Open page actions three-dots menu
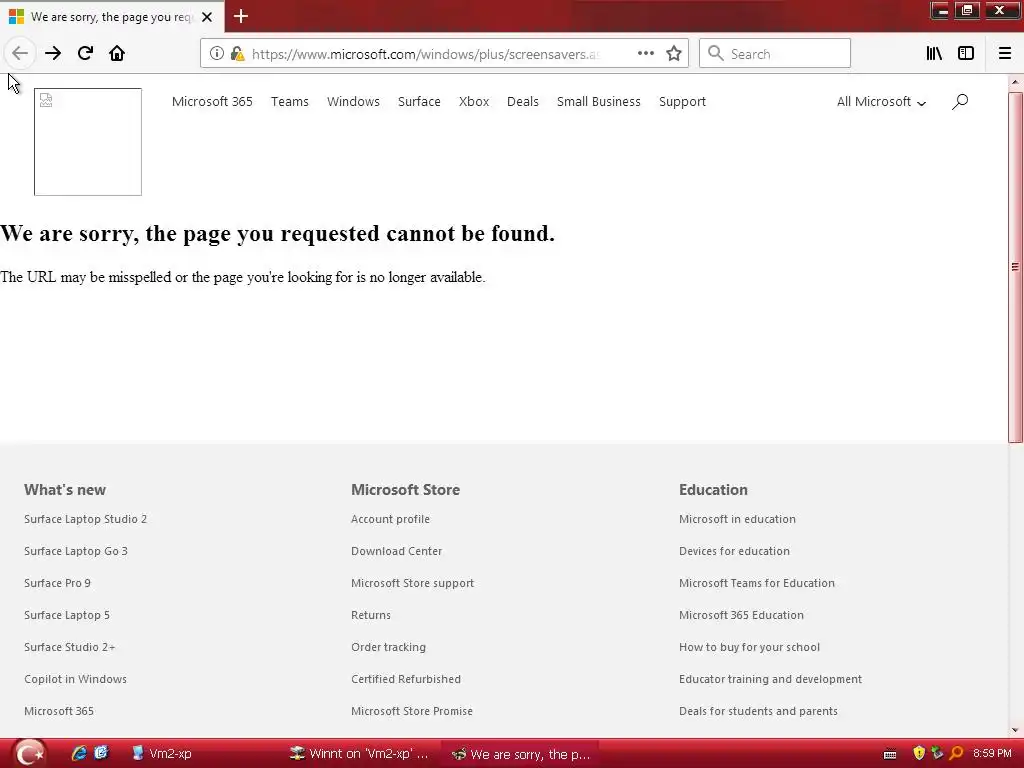Screen dimensions: 1024x768 (x=645, y=54)
